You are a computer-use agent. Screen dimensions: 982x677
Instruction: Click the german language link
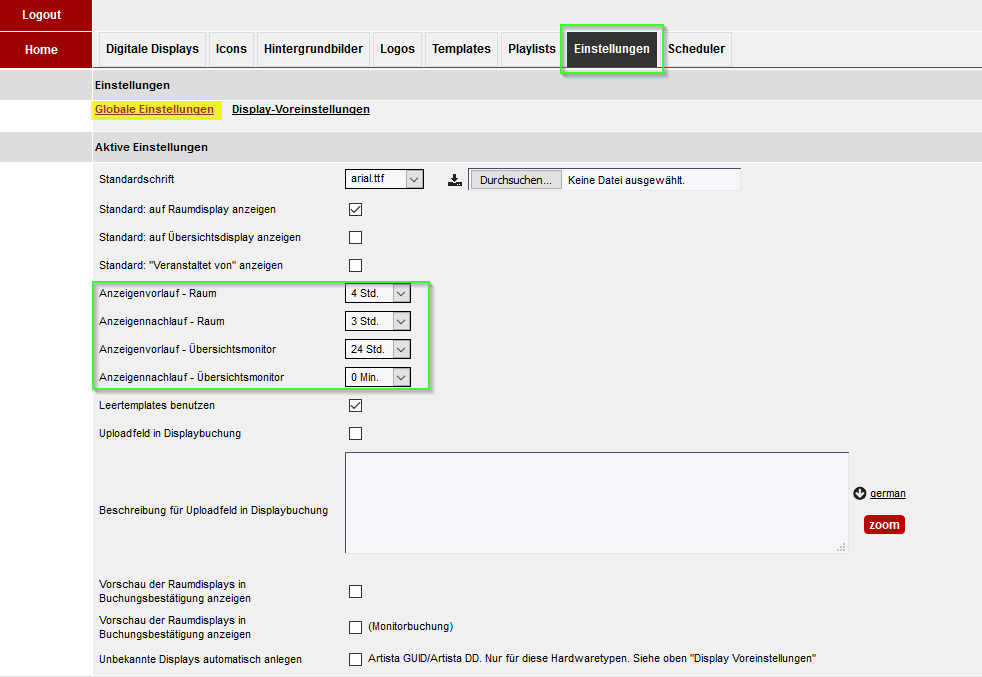887,494
